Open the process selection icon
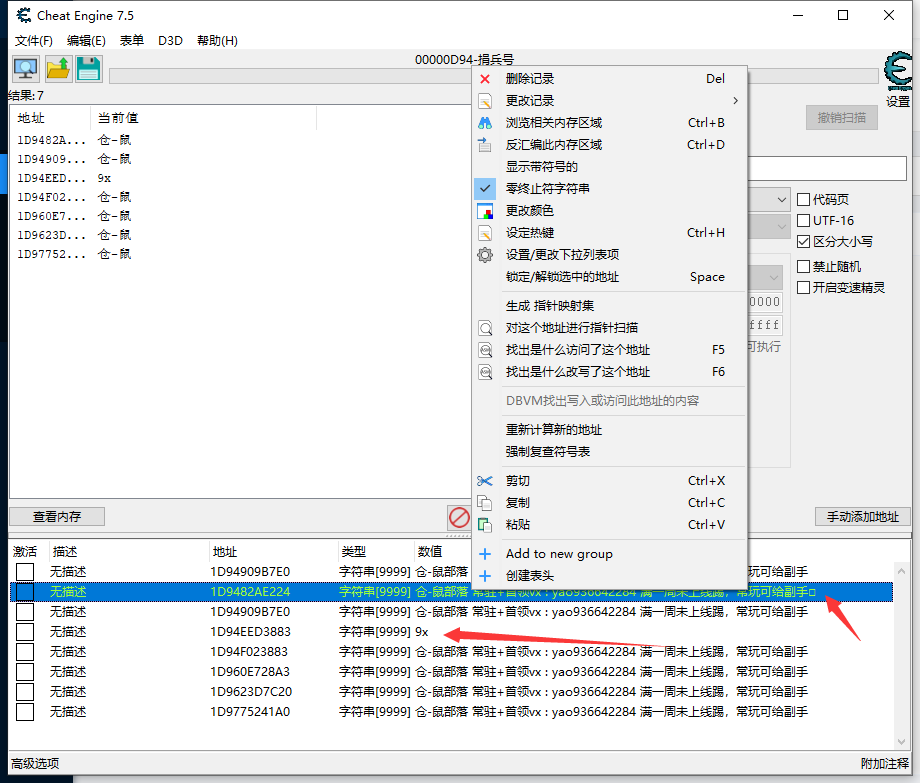The height and width of the screenshot is (783, 920). pos(26,68)
